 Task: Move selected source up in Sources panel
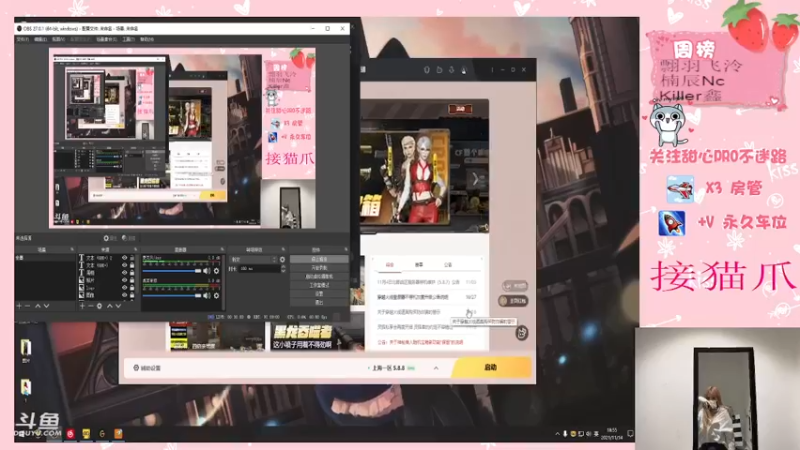[109, 306]
